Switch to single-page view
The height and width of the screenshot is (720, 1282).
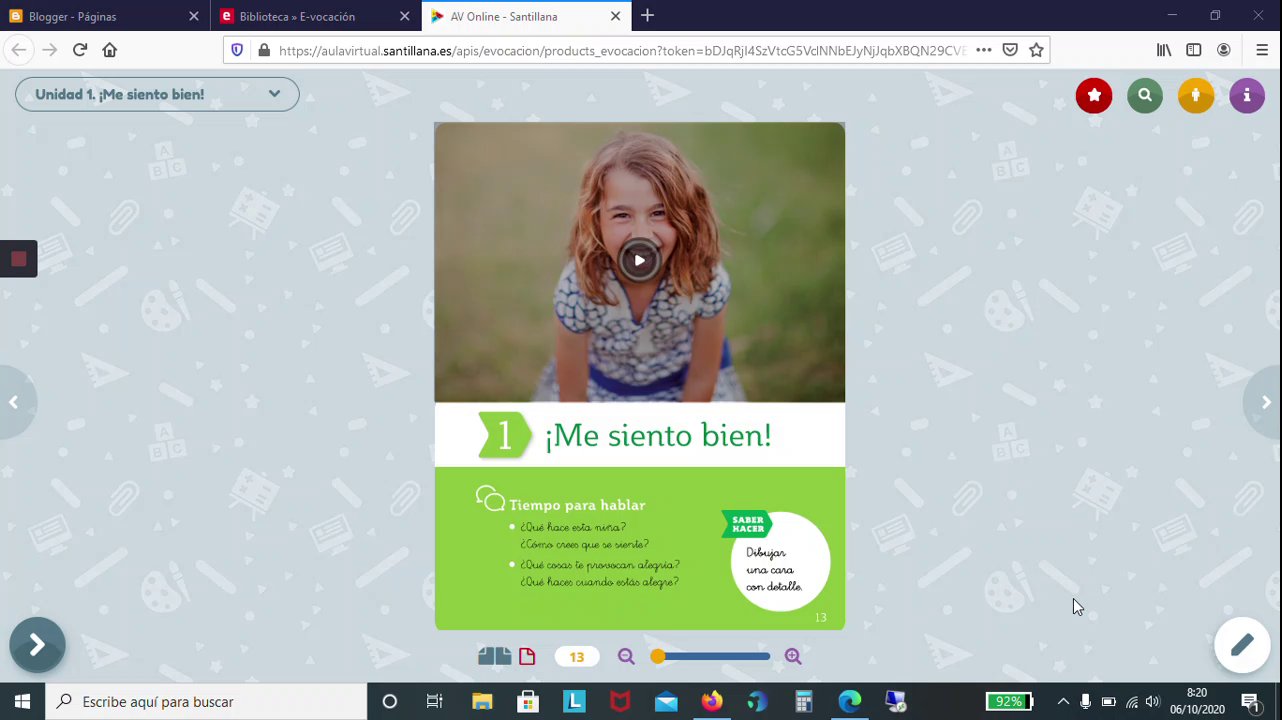point(527,657)
